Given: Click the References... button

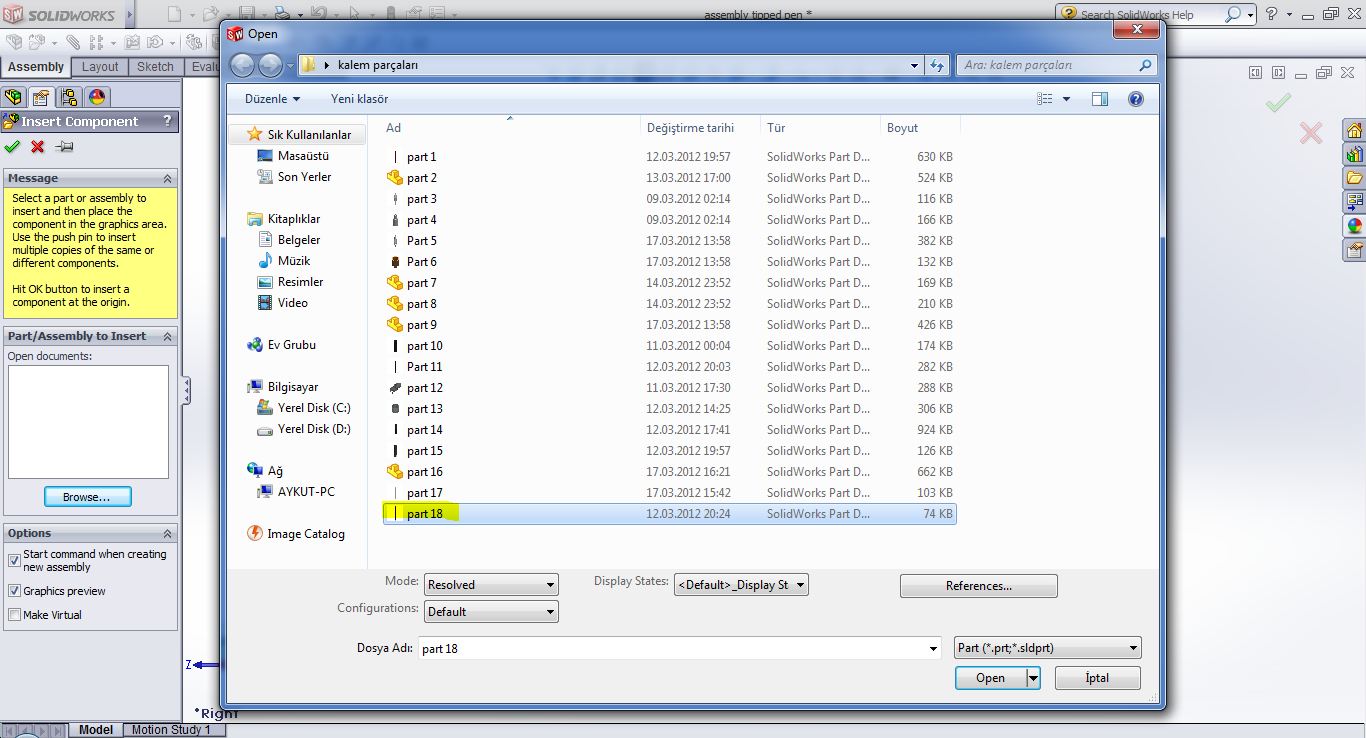Looking at the screenshot, I should [978, 586].
